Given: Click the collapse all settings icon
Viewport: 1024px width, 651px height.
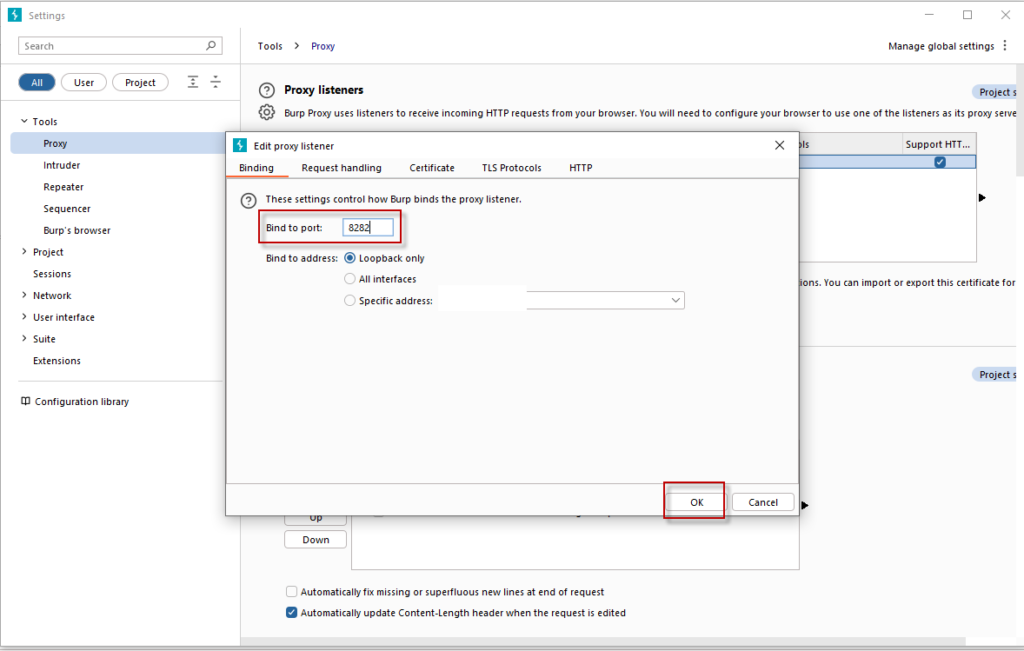Looking at the screenshot, I should [x=192, y=82].
